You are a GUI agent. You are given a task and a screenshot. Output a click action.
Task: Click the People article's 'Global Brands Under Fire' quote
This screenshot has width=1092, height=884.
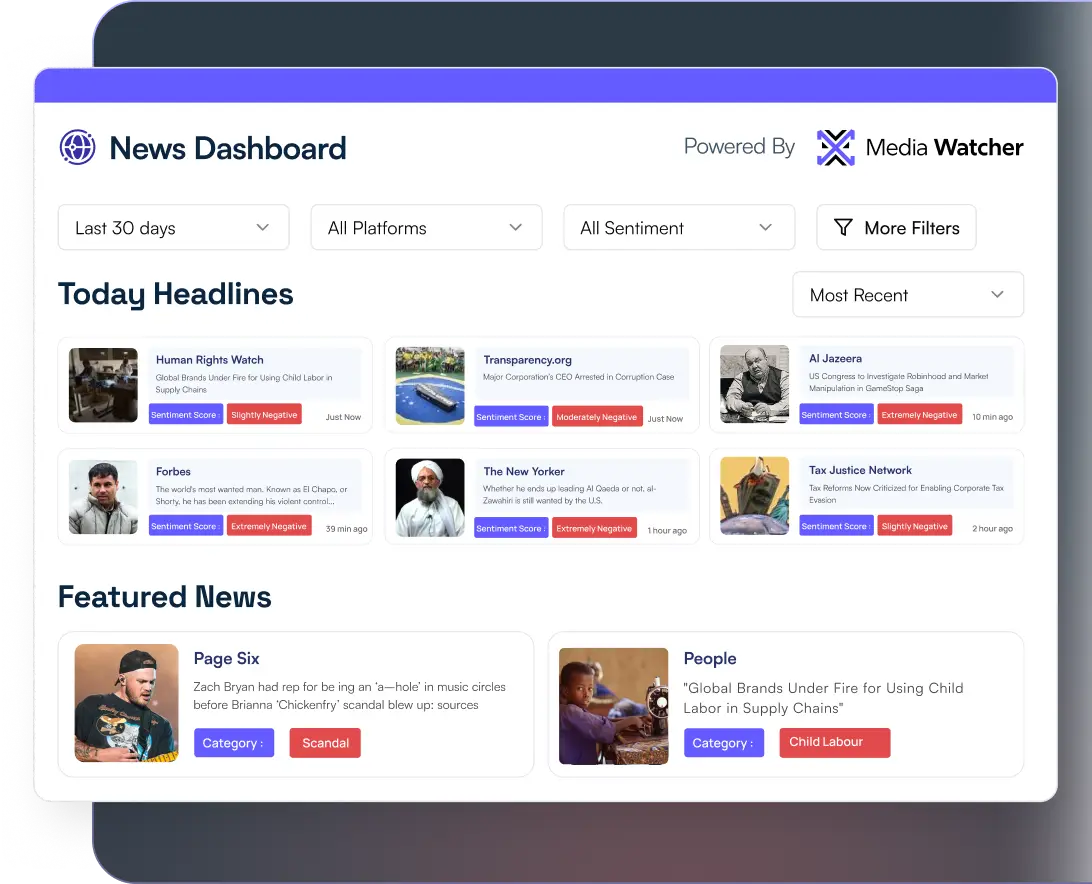click(x=823, y=697)
